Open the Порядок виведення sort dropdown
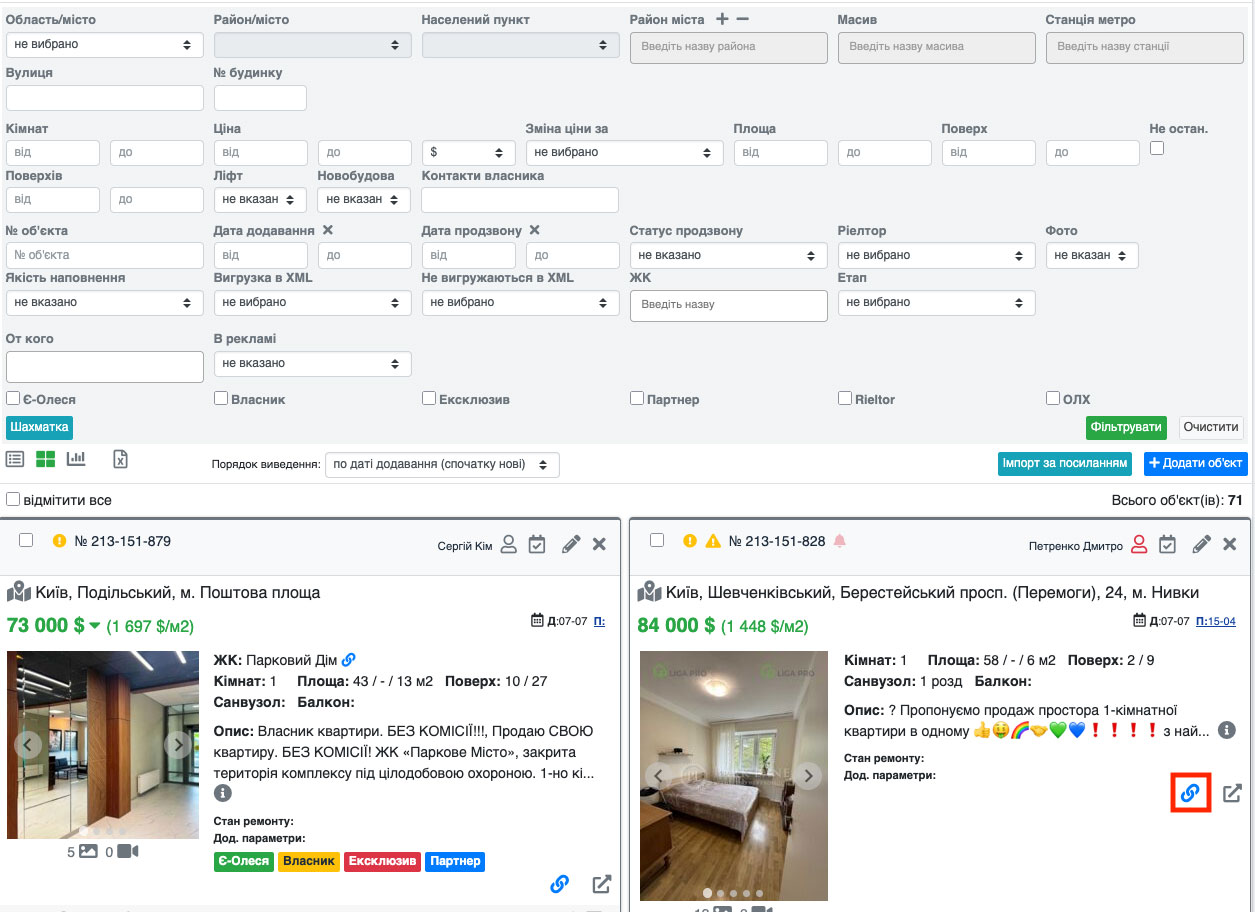1255x912 pixels. 442,465
